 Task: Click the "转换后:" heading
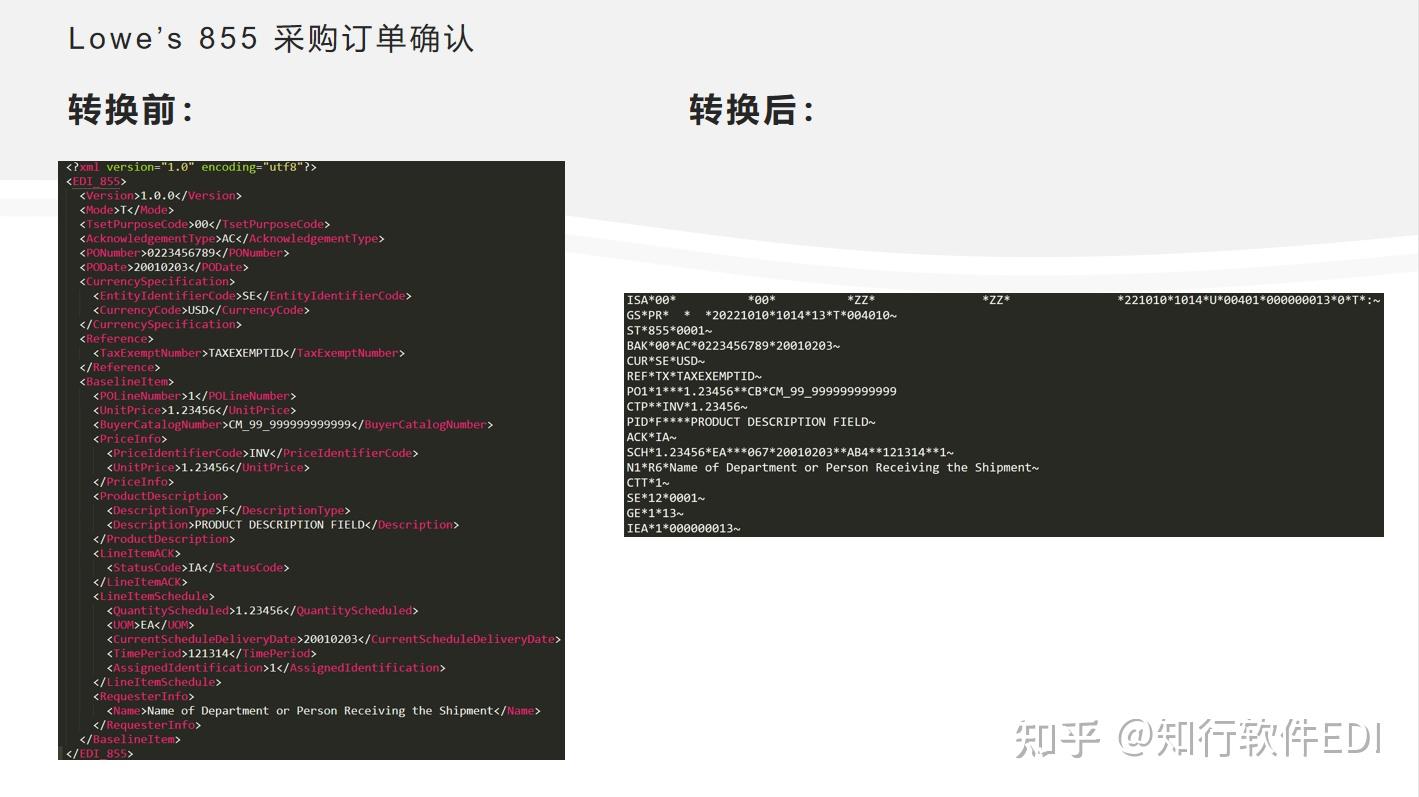(x=752, y=110)
